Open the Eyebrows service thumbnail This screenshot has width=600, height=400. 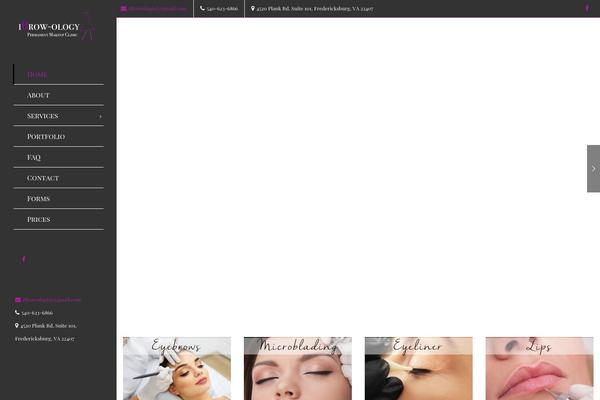coord(177,368)
